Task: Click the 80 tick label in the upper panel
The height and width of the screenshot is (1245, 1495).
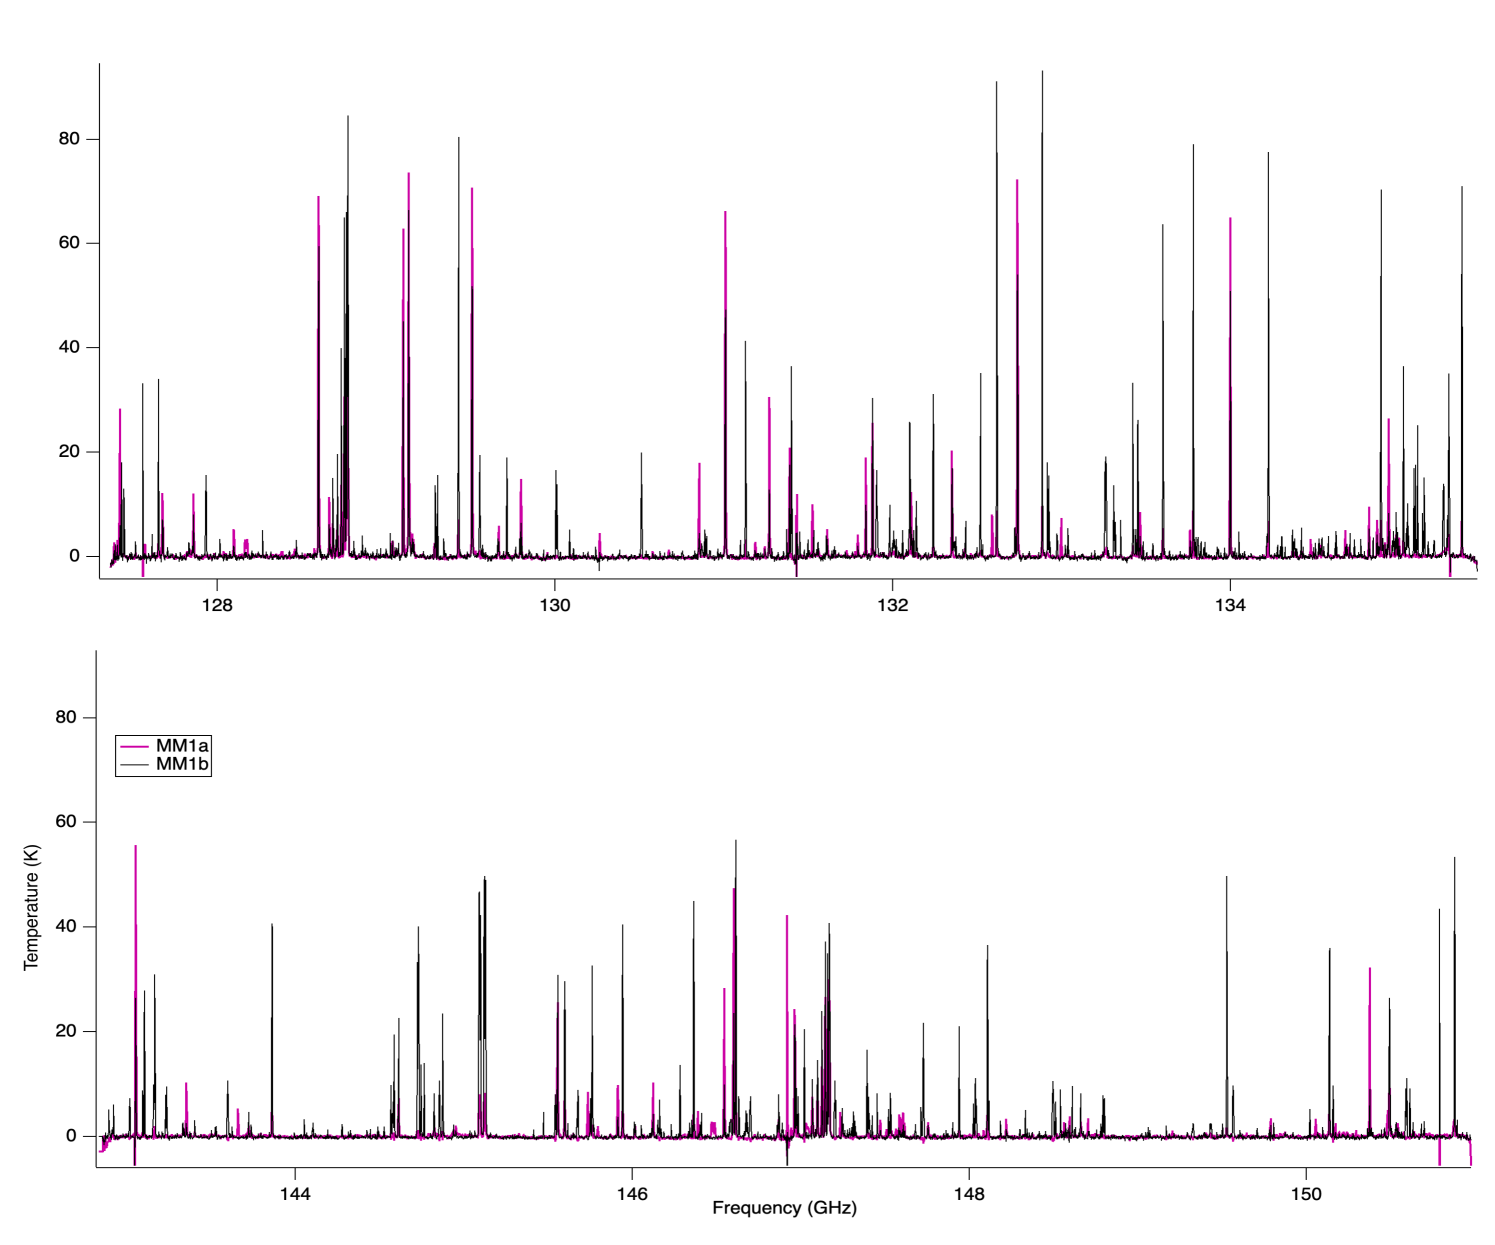Action: click(x=69, y=139)
